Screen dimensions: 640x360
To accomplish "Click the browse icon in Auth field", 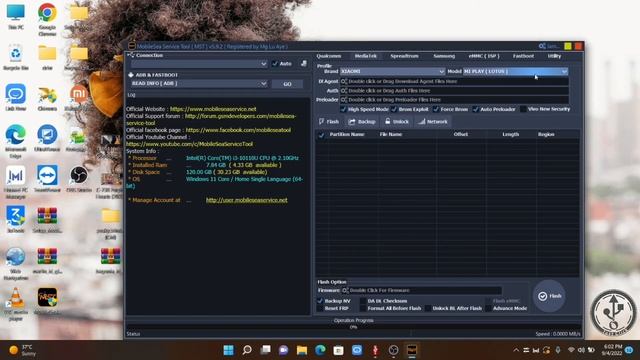I will 344,91.
